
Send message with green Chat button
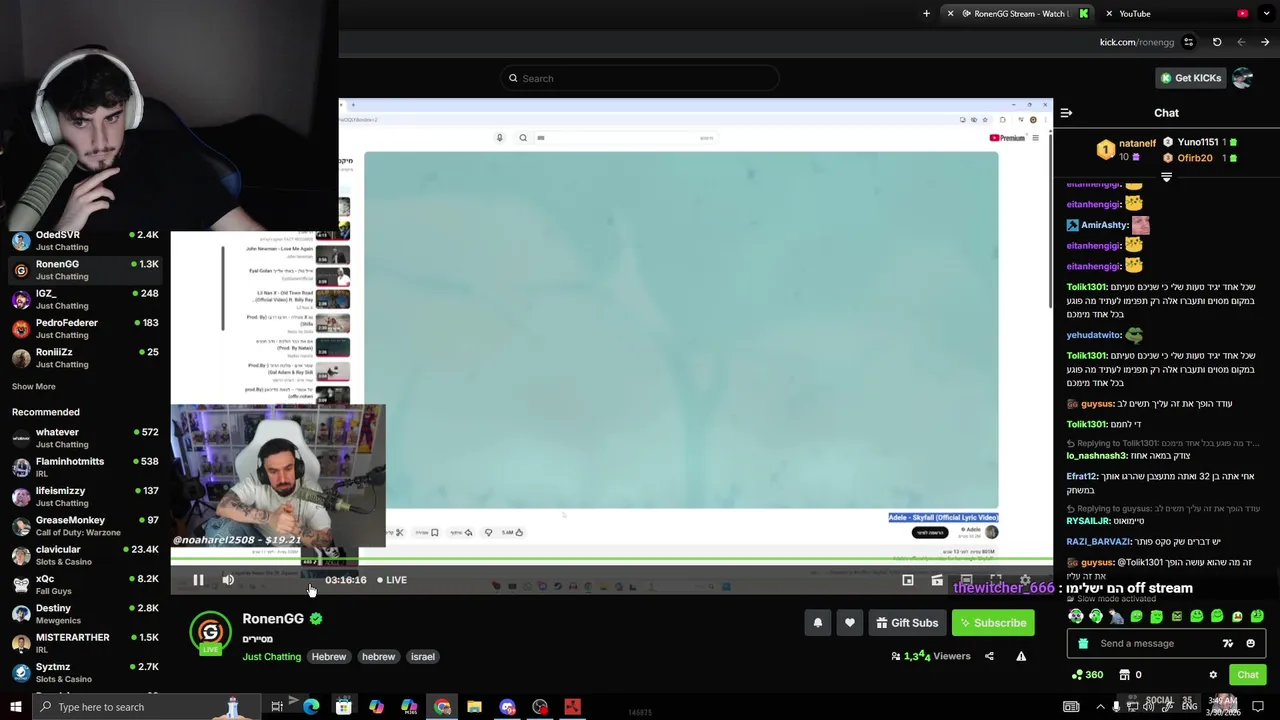tap(1247, 675)
